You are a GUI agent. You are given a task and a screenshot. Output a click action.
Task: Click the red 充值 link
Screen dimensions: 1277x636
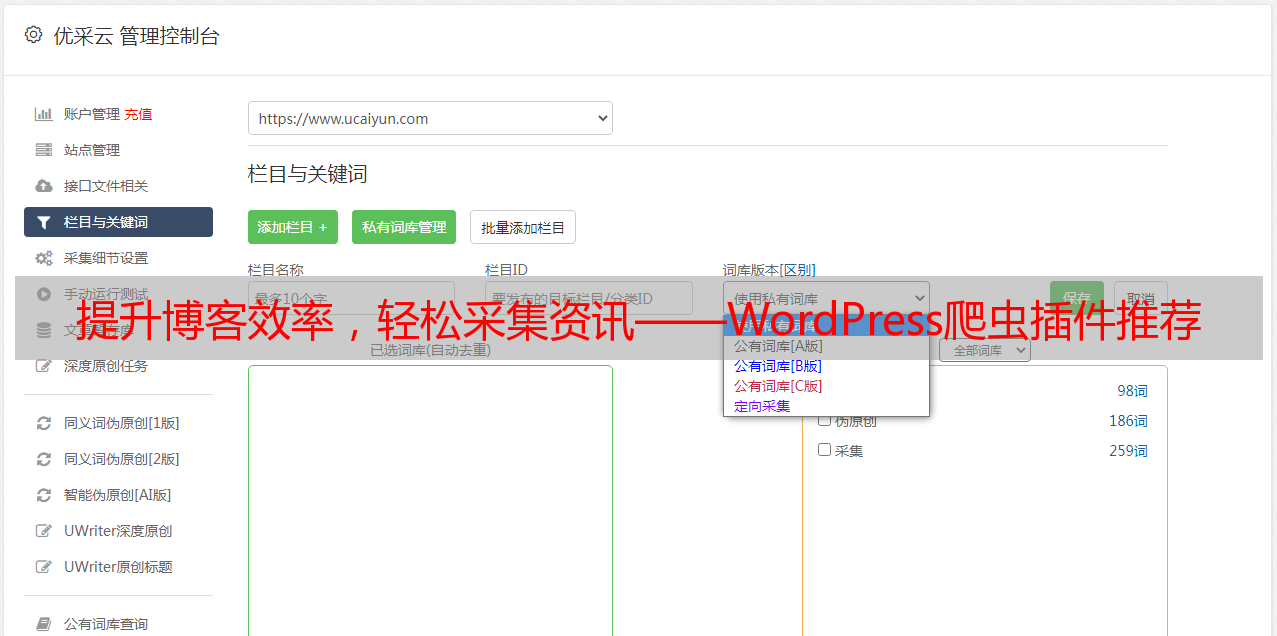pyautogui.click(x=138, y=114)
